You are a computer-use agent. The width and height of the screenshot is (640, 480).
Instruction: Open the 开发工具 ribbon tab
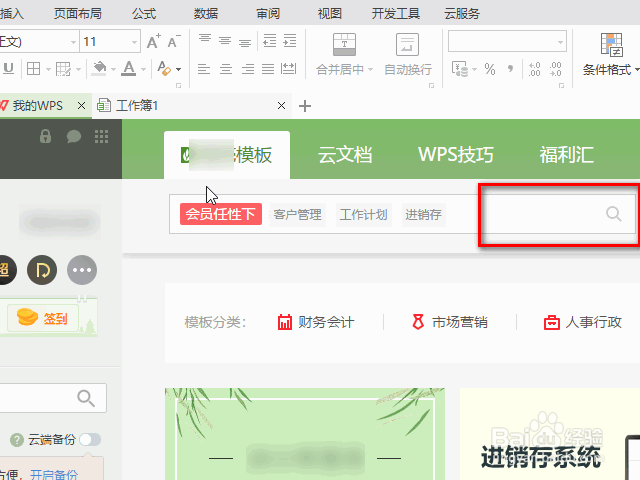click(x=396, y=13)
